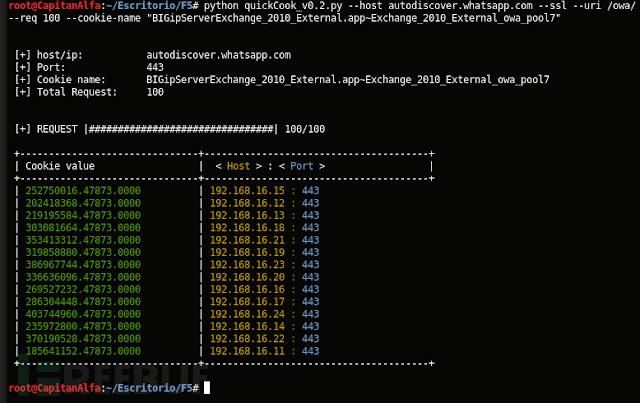This screenshot has width=640, height=403.
Task: Click cookie value 386967744.47873.0000
Action: (x=83, y=265)
